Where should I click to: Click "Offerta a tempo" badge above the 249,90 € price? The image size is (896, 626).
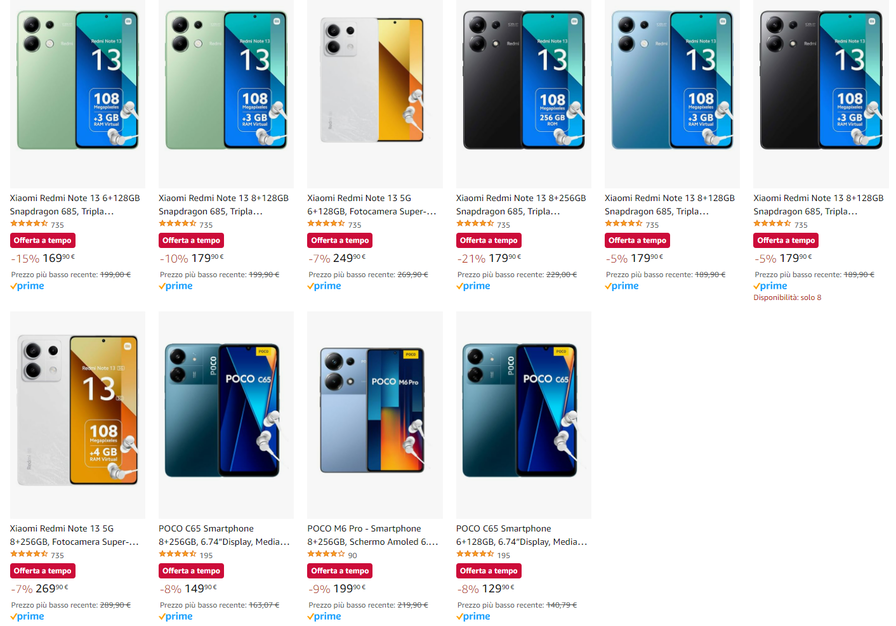pos(340,241)
